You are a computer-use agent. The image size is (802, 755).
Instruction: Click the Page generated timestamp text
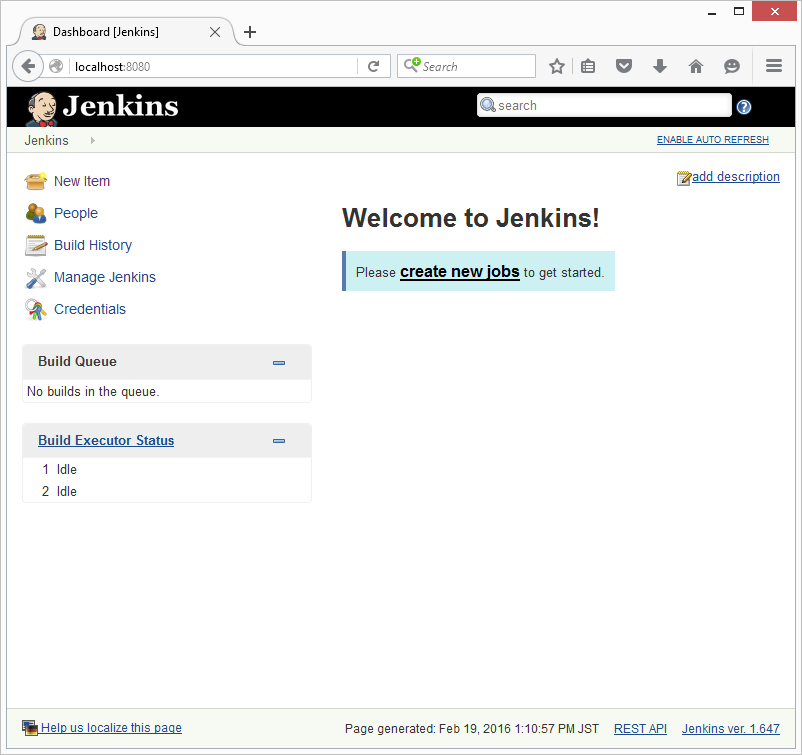pos(472,728)
